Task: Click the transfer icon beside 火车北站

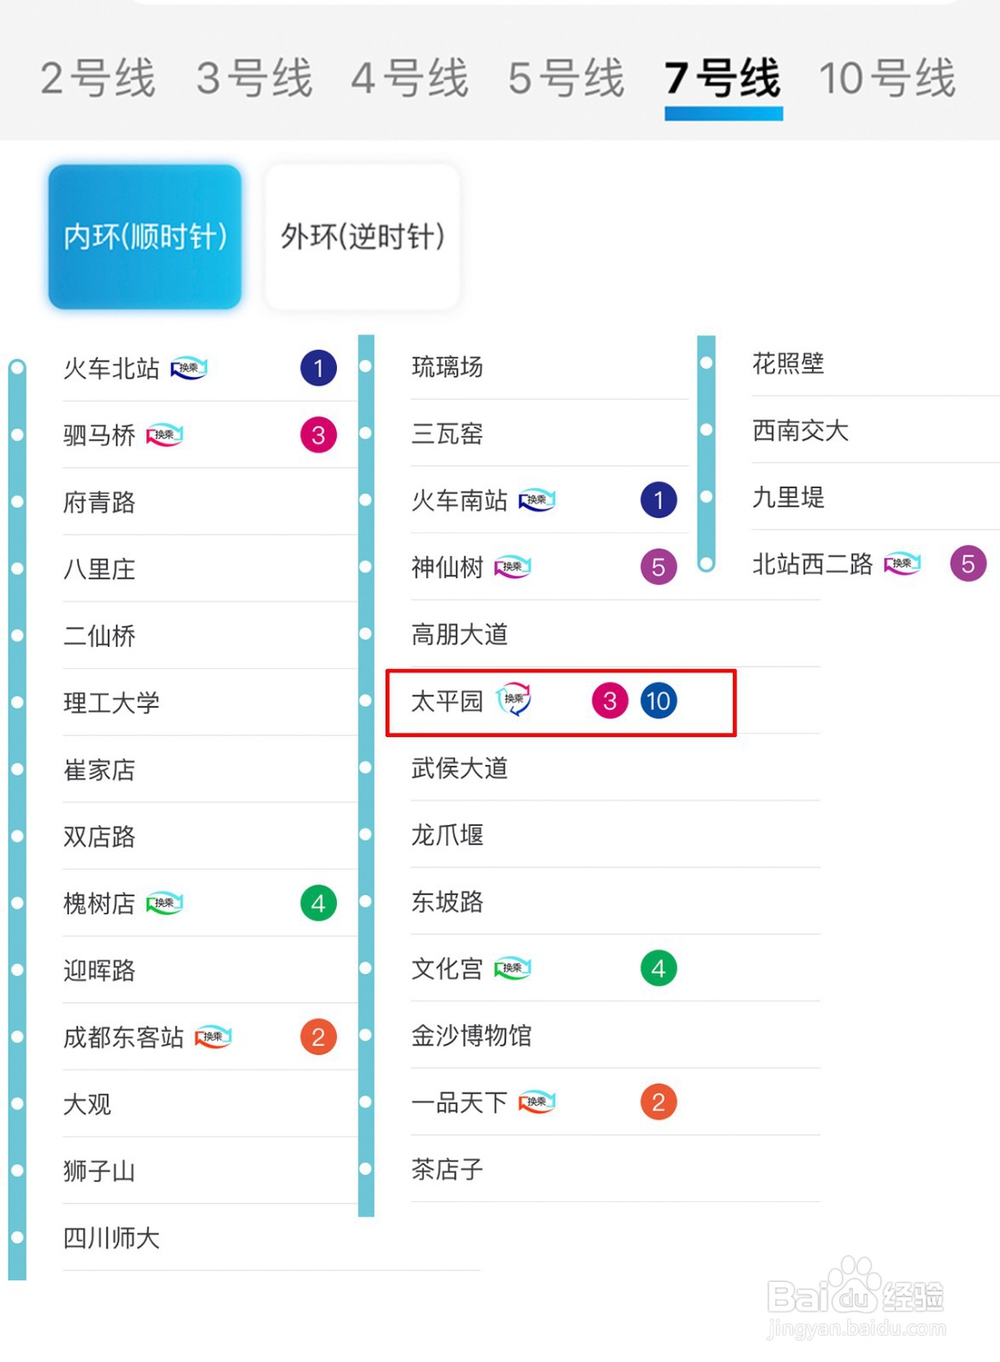Action: (x=189, y=369)
